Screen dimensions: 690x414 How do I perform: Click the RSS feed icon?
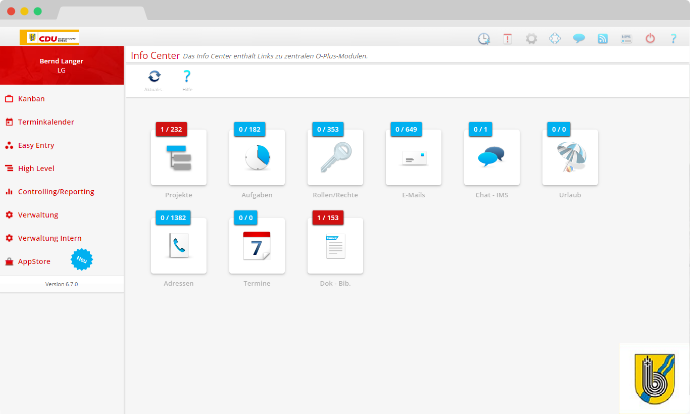click(602, 39)
